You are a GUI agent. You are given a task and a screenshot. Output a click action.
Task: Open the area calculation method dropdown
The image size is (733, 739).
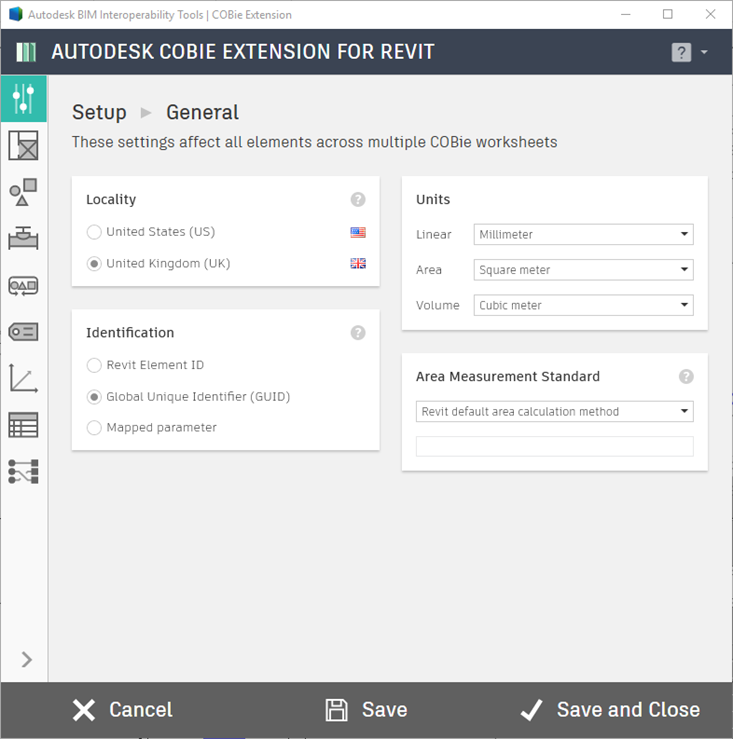point(554,411)
